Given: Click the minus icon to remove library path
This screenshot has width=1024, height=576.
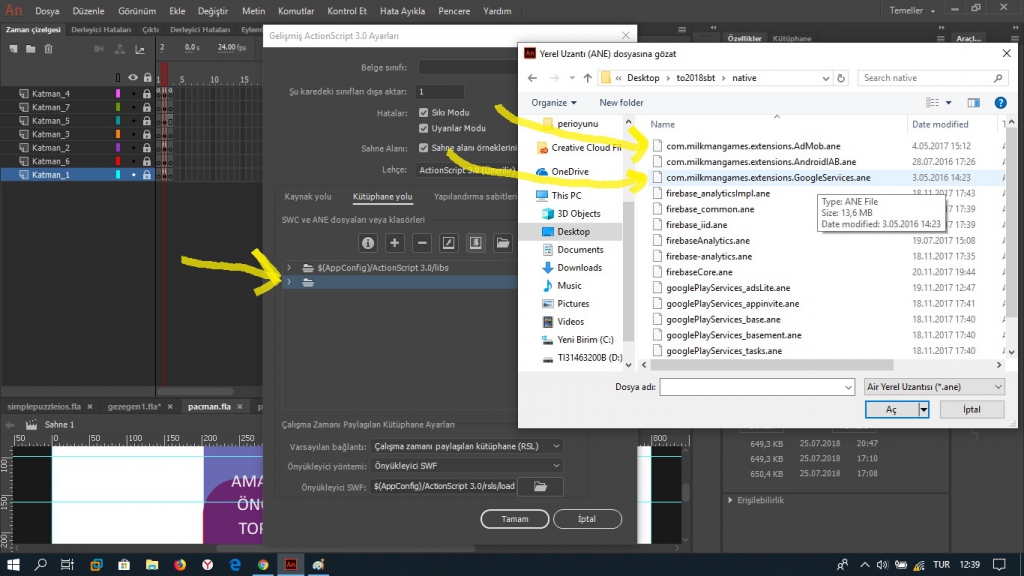Looking at the screenshot, I should (x=422, y=243).
